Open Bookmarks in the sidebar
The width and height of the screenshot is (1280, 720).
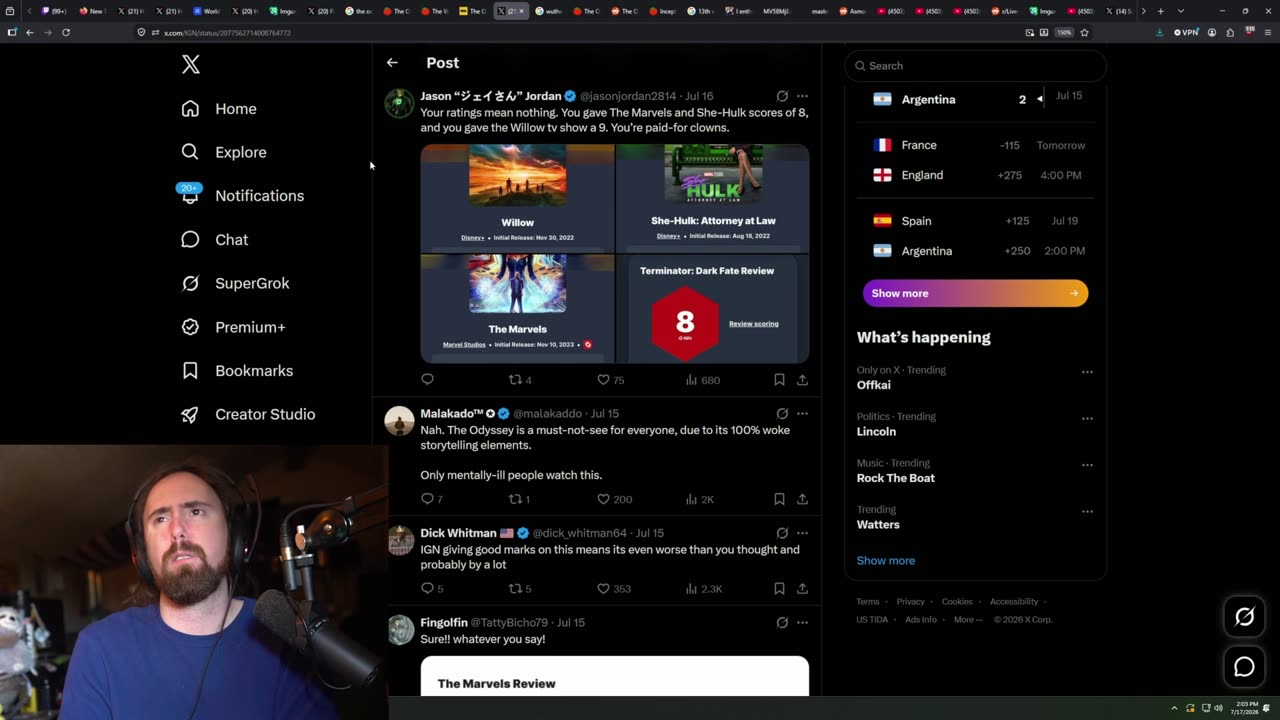(237, 371)
